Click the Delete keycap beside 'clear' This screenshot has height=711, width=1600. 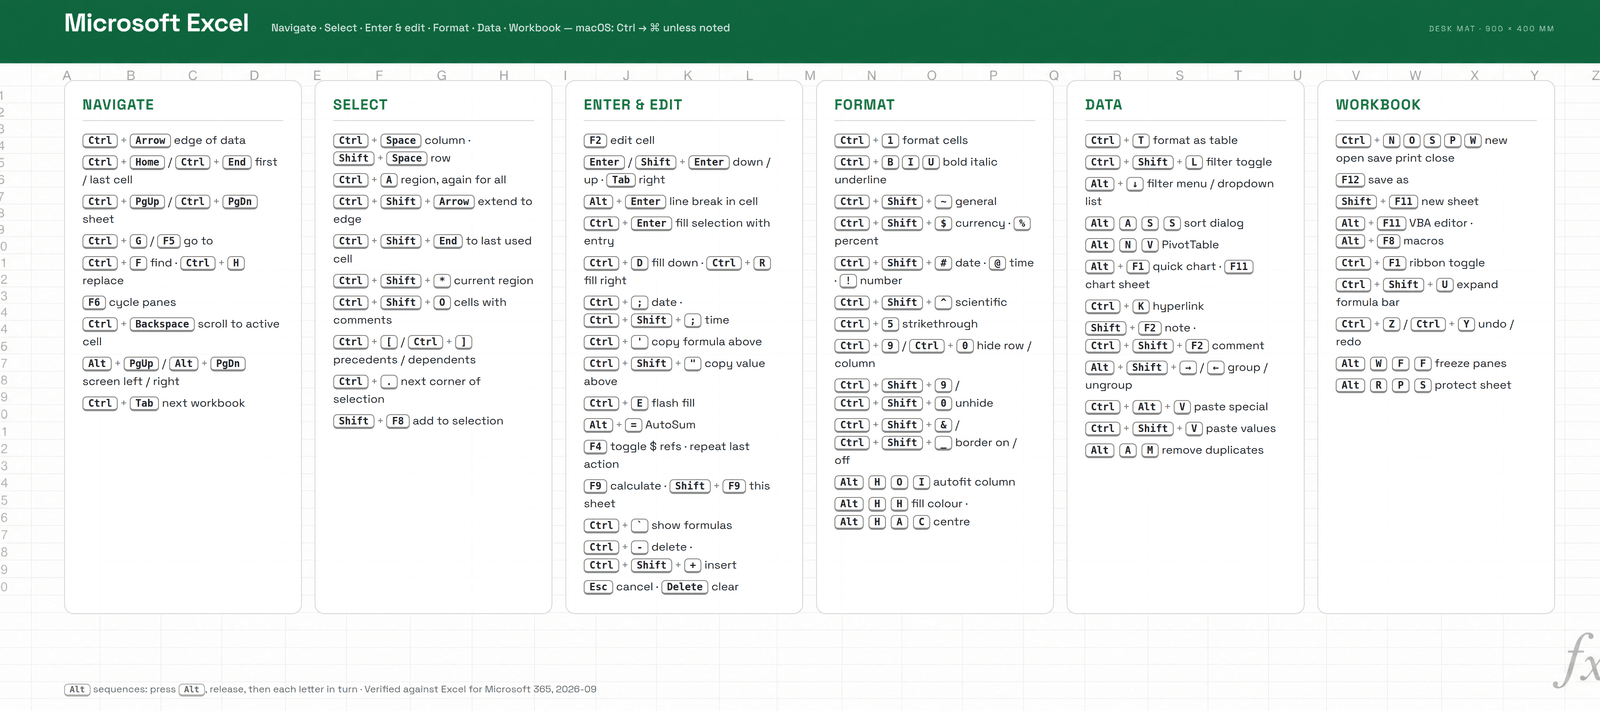coord(685,587)
